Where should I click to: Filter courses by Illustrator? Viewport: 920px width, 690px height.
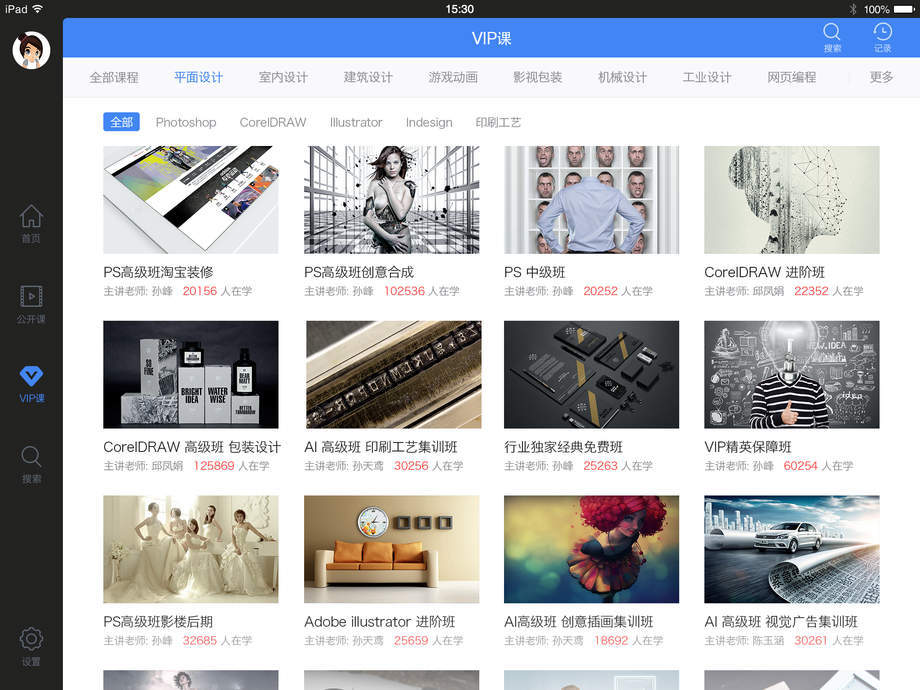click(x=356, y=122)
